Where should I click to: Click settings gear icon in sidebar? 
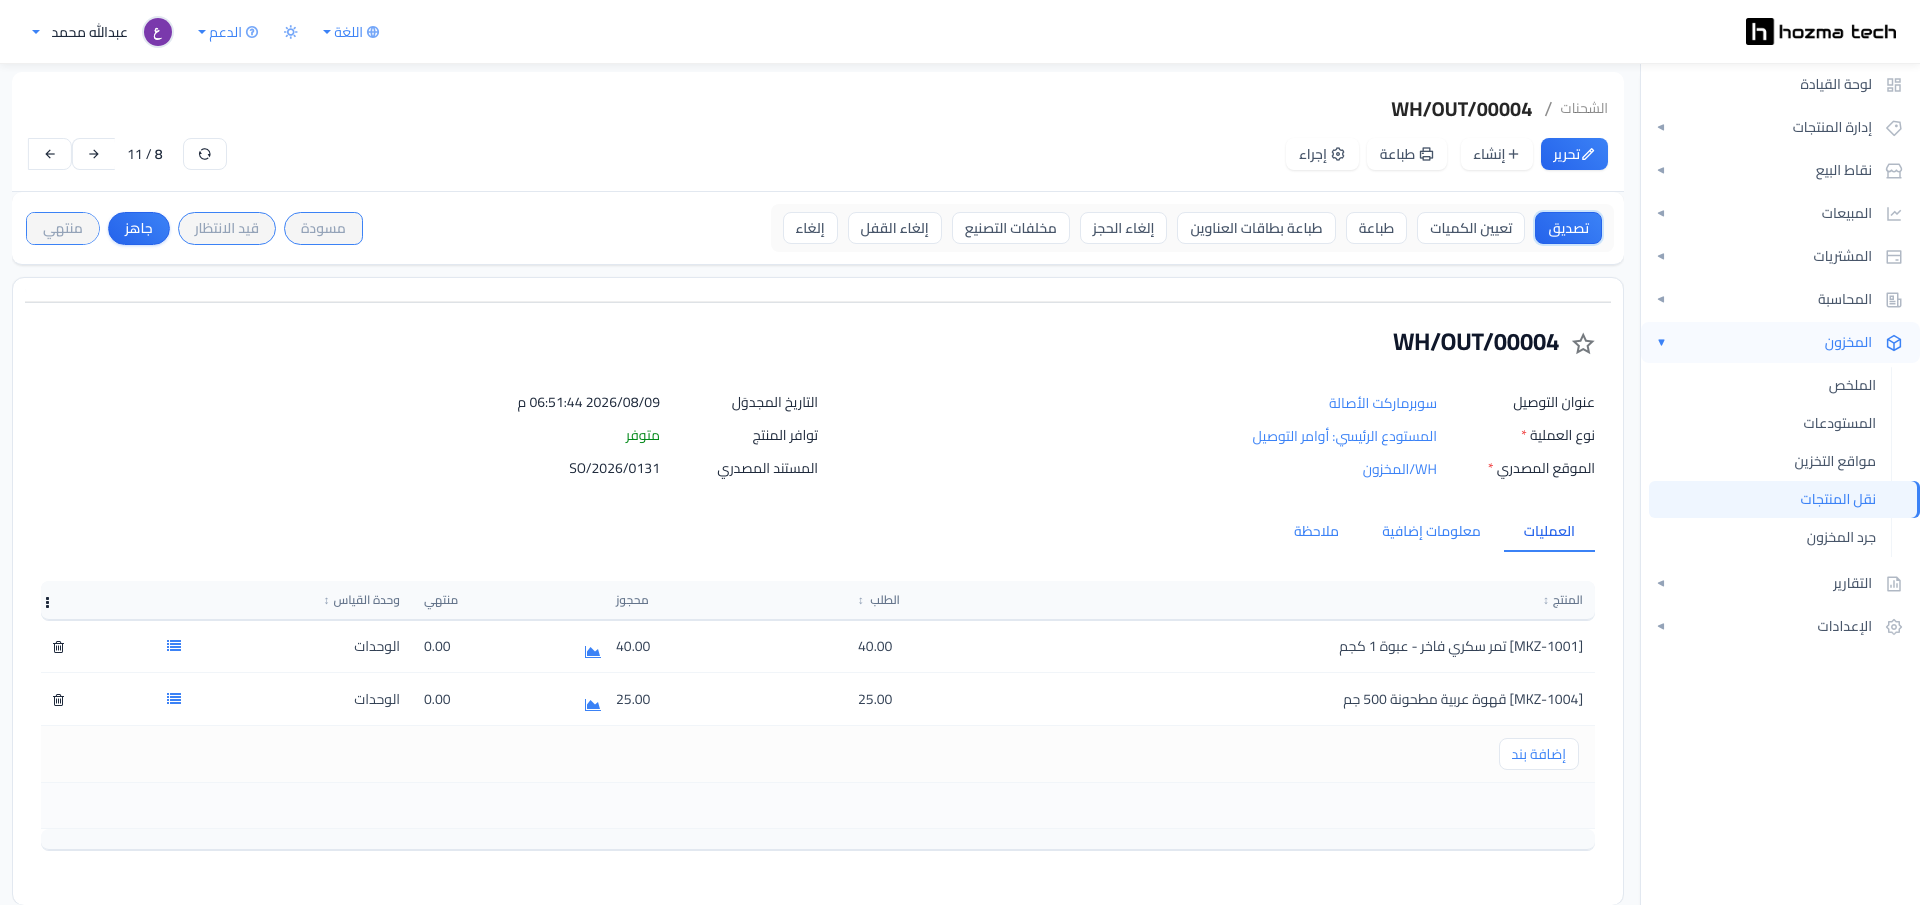tap(1894, 627)
